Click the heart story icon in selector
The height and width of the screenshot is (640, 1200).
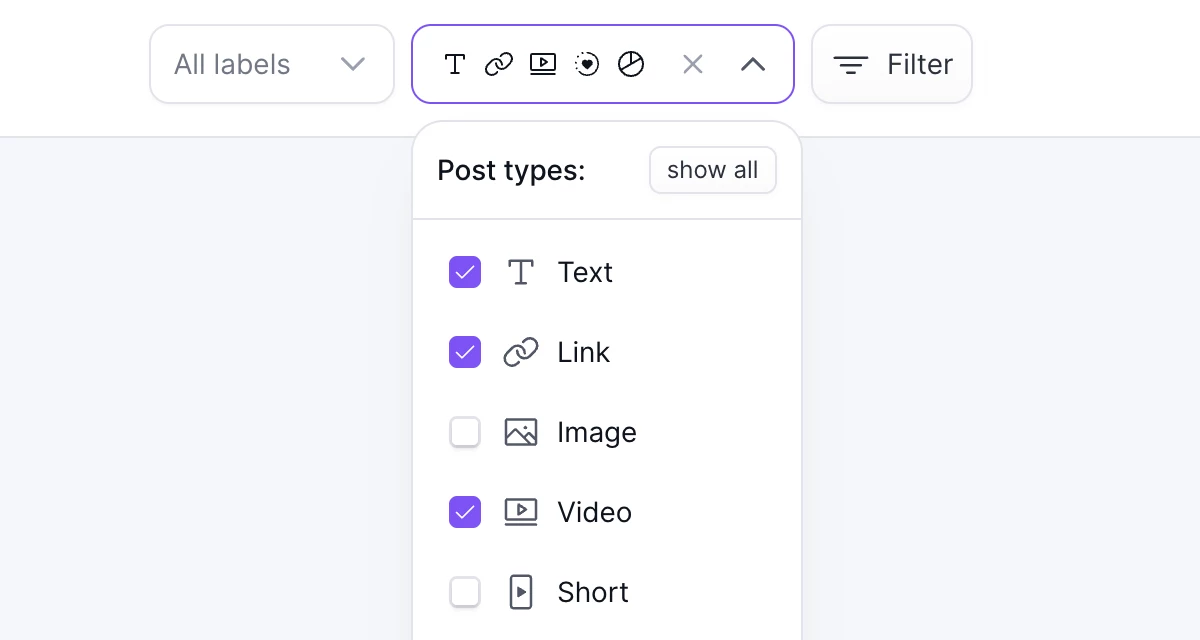coord(587,64)
